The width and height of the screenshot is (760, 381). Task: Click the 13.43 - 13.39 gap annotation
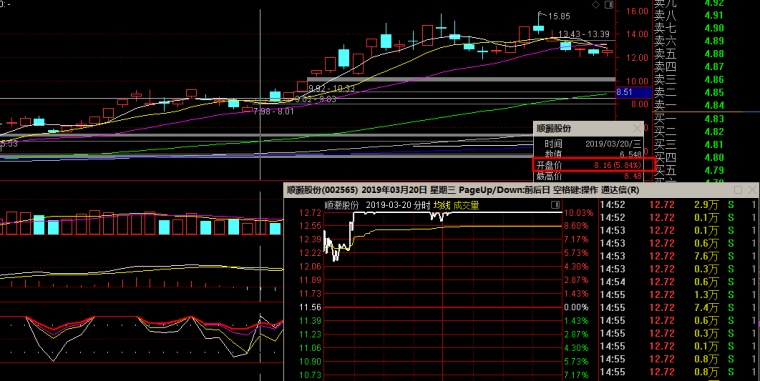(584, 34)
